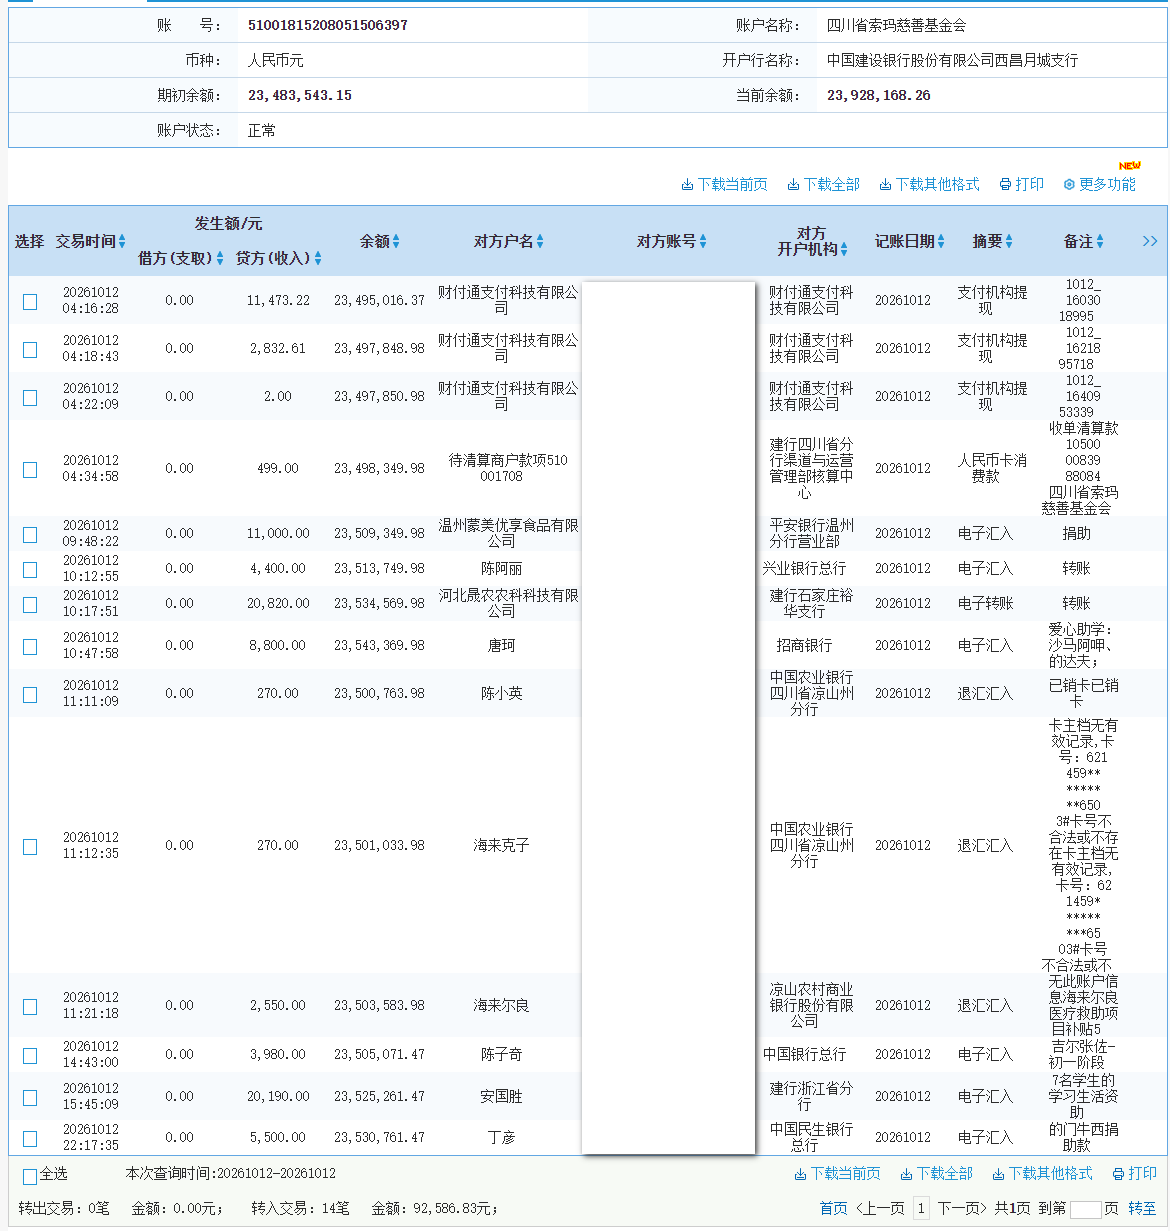
Task: Click 电子转账 summary cell
Action: coord(985,603)
